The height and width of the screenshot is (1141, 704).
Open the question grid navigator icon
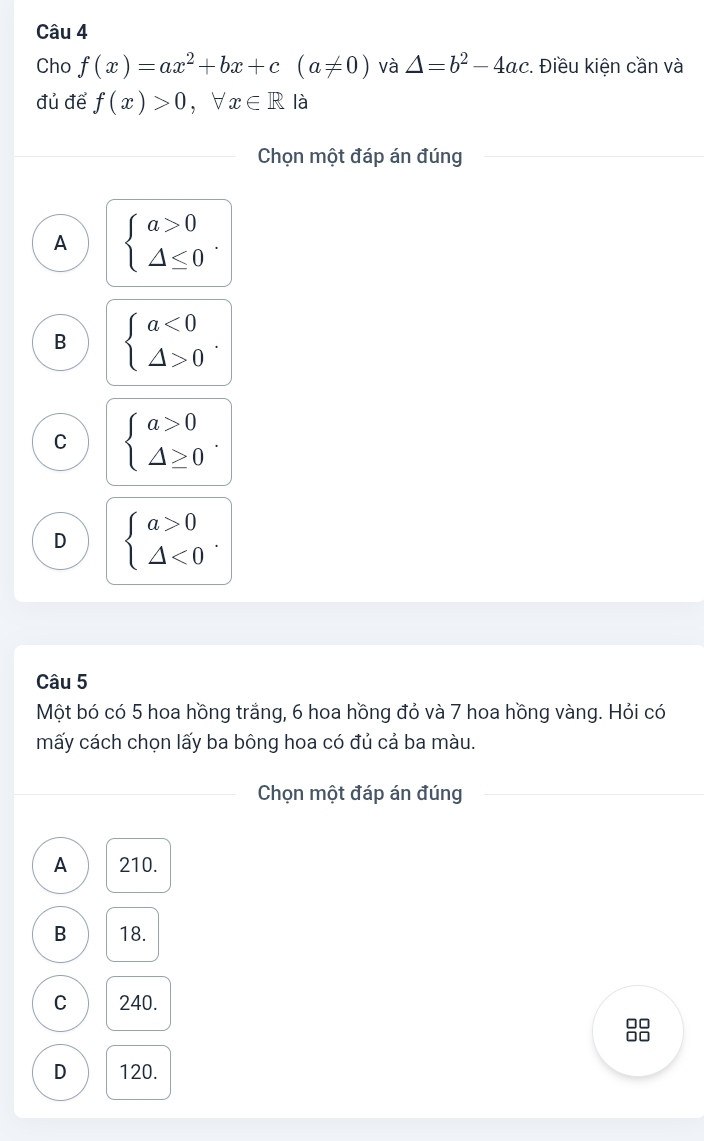pos(637,1030)
